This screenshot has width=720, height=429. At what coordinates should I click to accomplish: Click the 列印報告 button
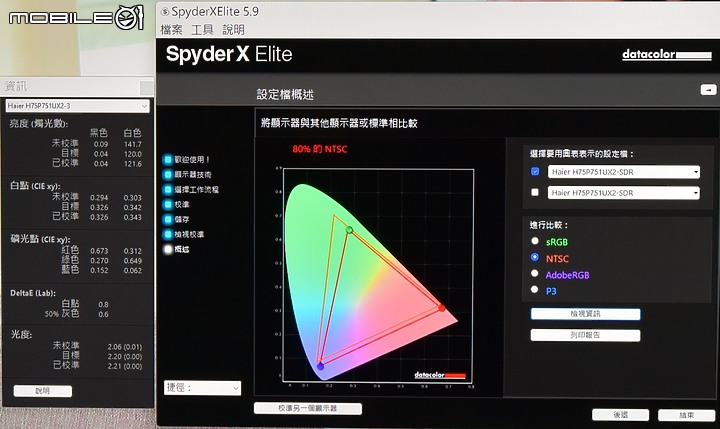tap(585, 335)
